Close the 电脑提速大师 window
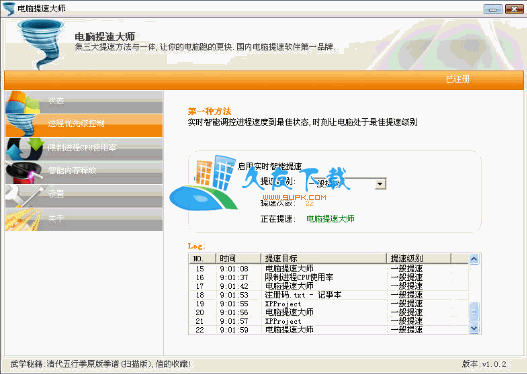 pos(514,9)
